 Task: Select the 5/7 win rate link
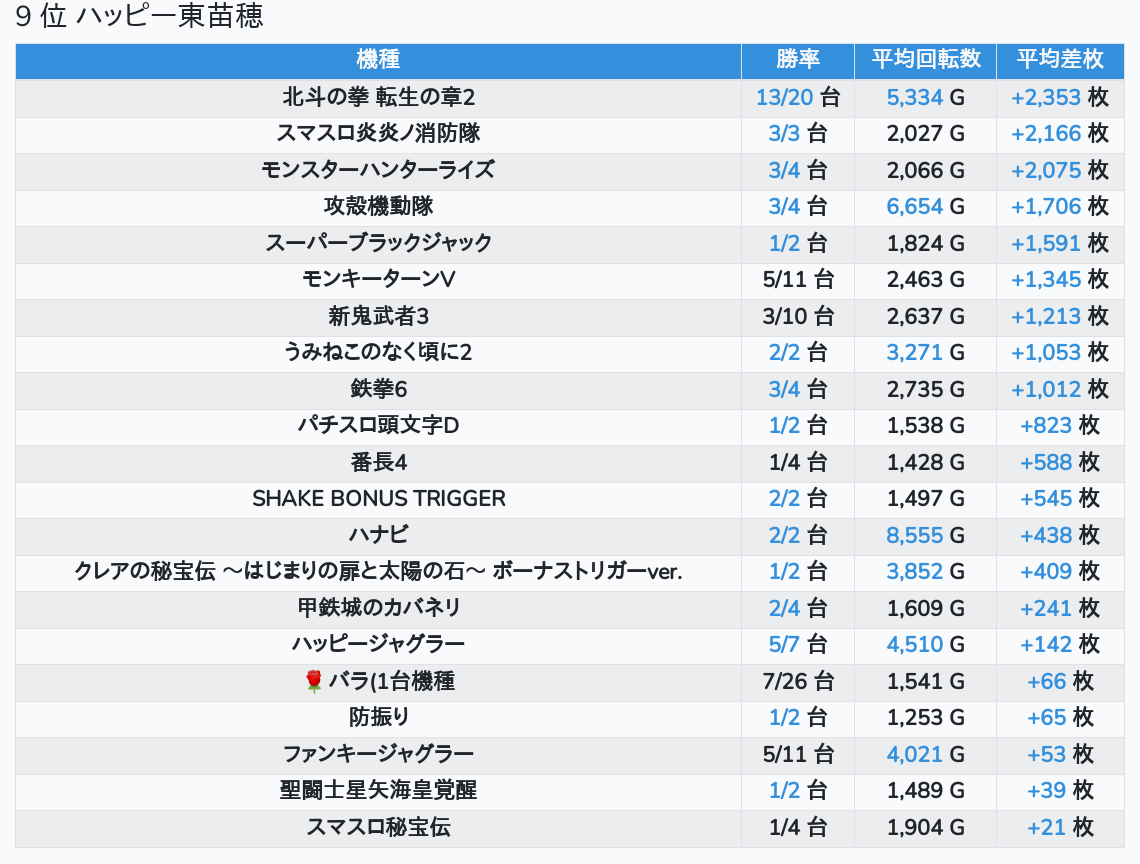[784, 645]
